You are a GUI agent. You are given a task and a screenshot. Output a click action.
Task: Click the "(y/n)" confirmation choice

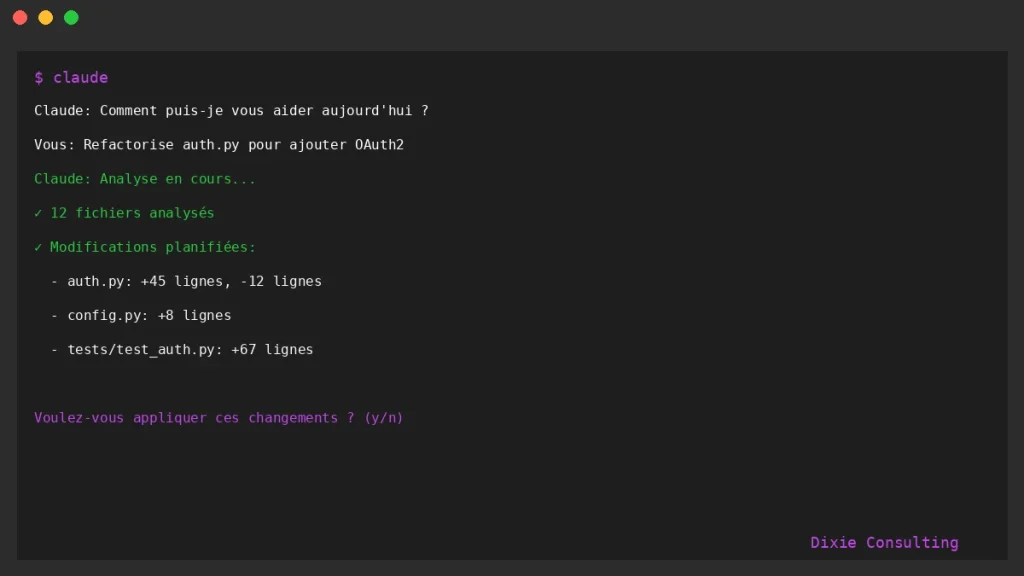pyautogui.click(x=383, y=418)
